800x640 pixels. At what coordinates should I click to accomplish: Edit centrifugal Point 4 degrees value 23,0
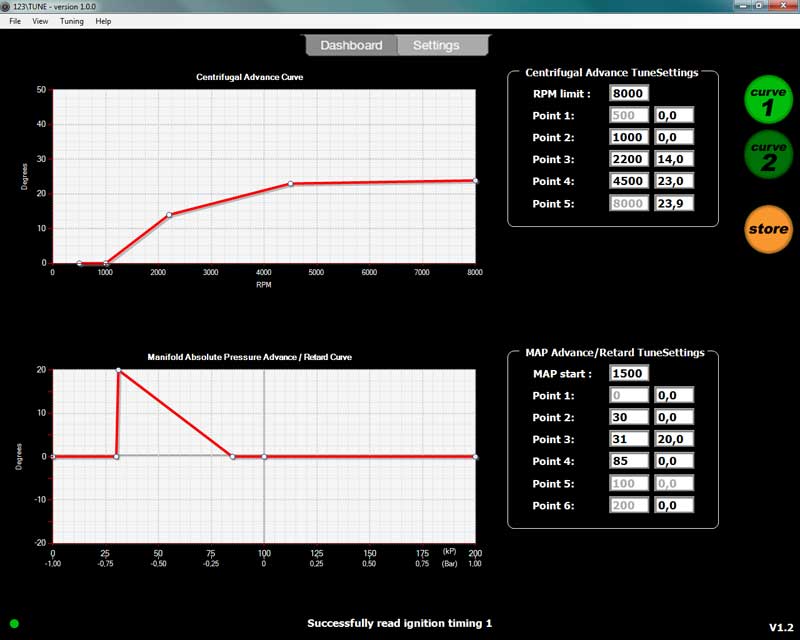[674, 182]
